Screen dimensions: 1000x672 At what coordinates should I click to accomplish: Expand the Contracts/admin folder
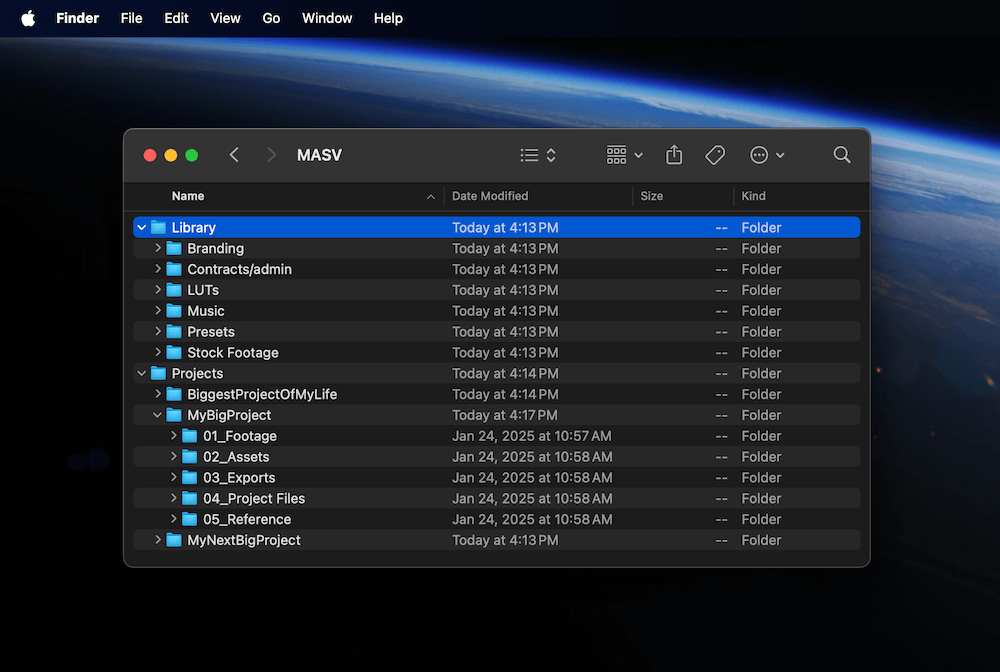(158, 269)
